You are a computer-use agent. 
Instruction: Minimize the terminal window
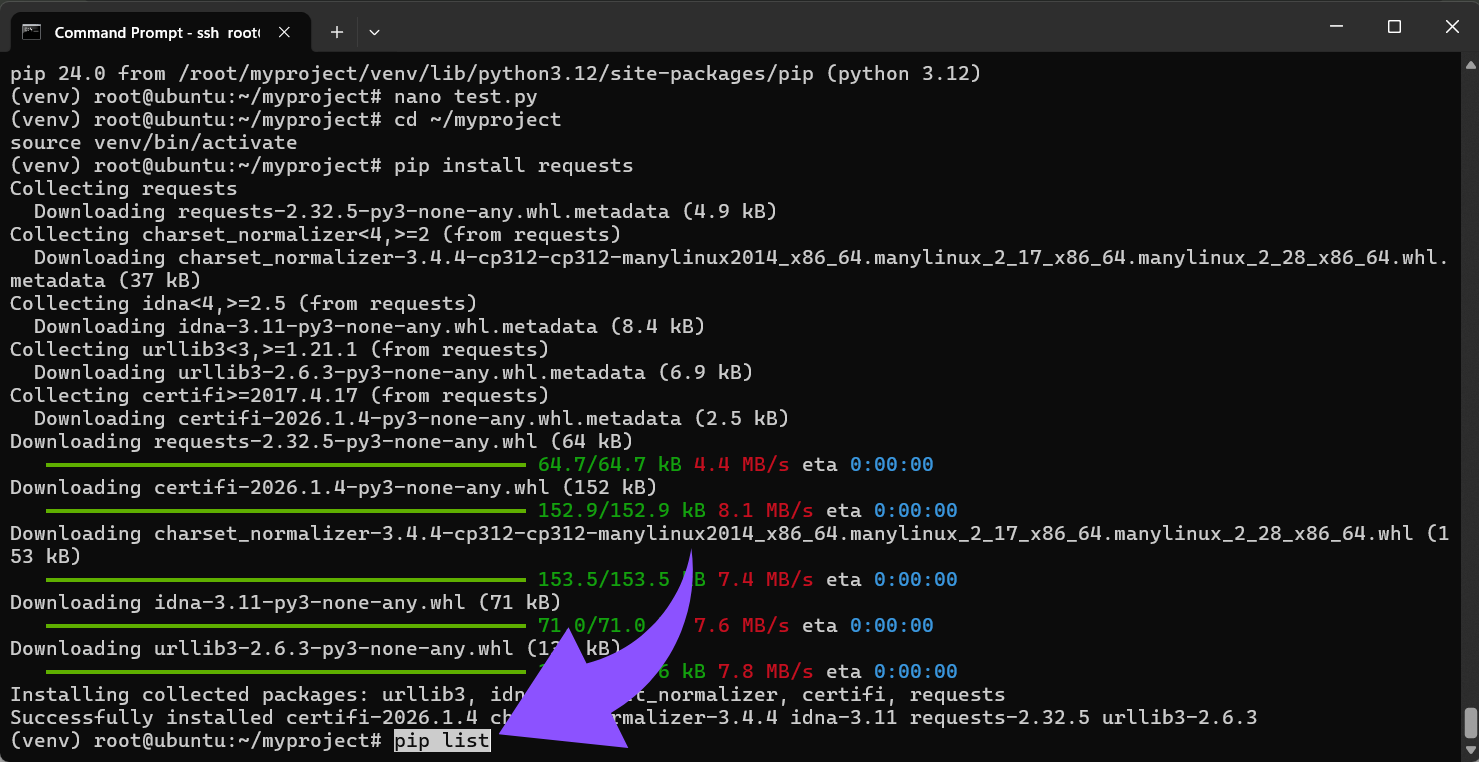click(1339, 27)
